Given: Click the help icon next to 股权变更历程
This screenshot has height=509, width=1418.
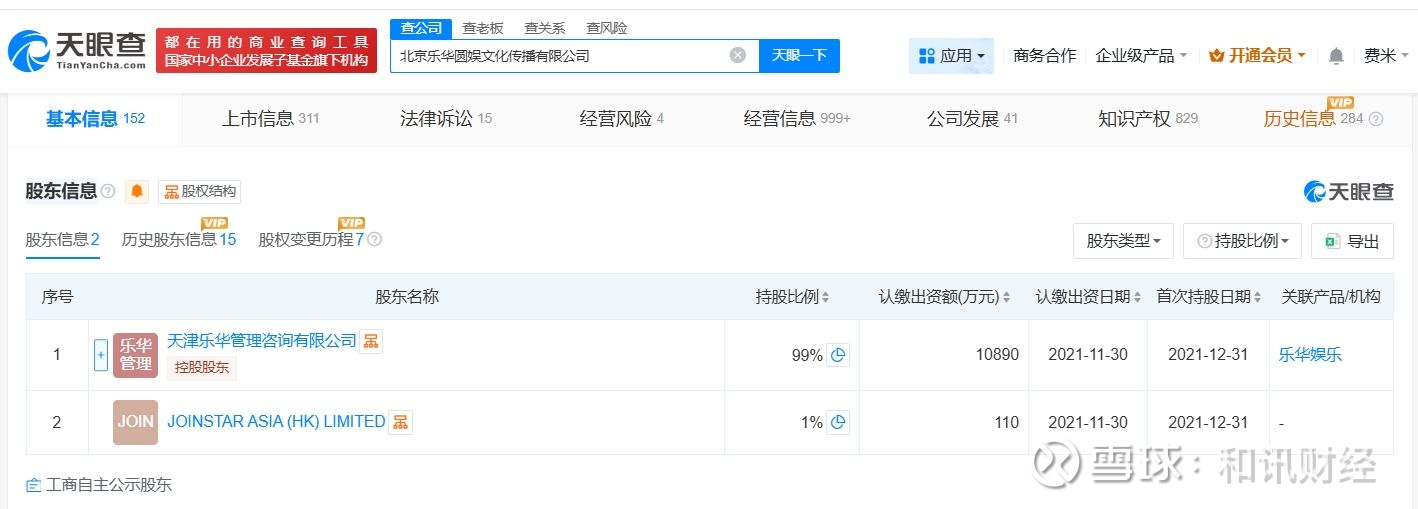Looking at the screenshot, I should [x=375, y=240].
